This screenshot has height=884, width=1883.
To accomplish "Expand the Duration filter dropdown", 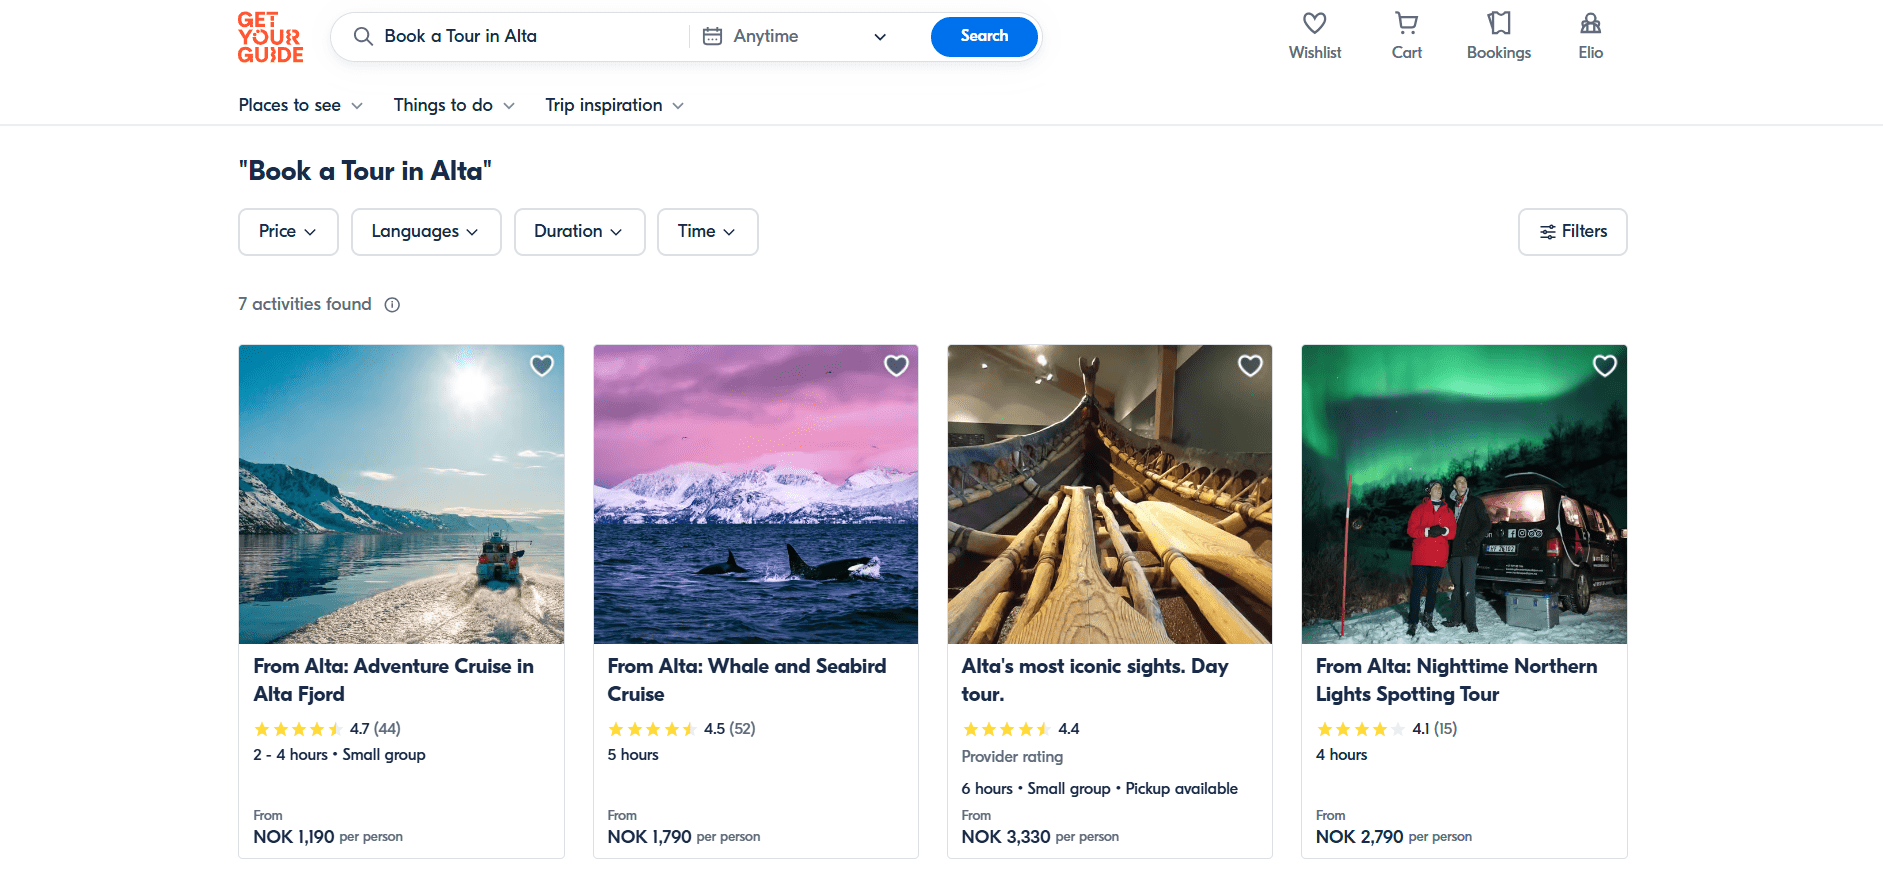I will point(579,232).
